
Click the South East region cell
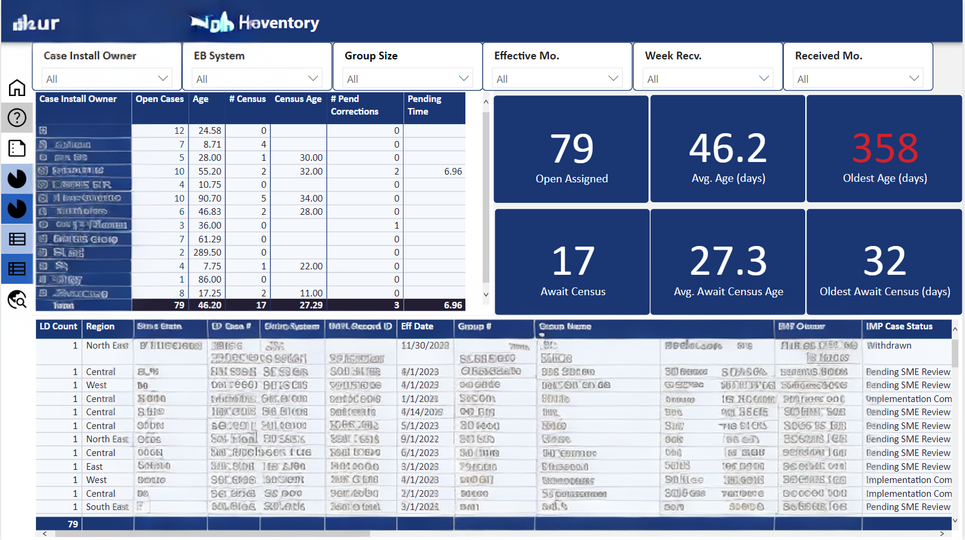click(x=108, y=507)
